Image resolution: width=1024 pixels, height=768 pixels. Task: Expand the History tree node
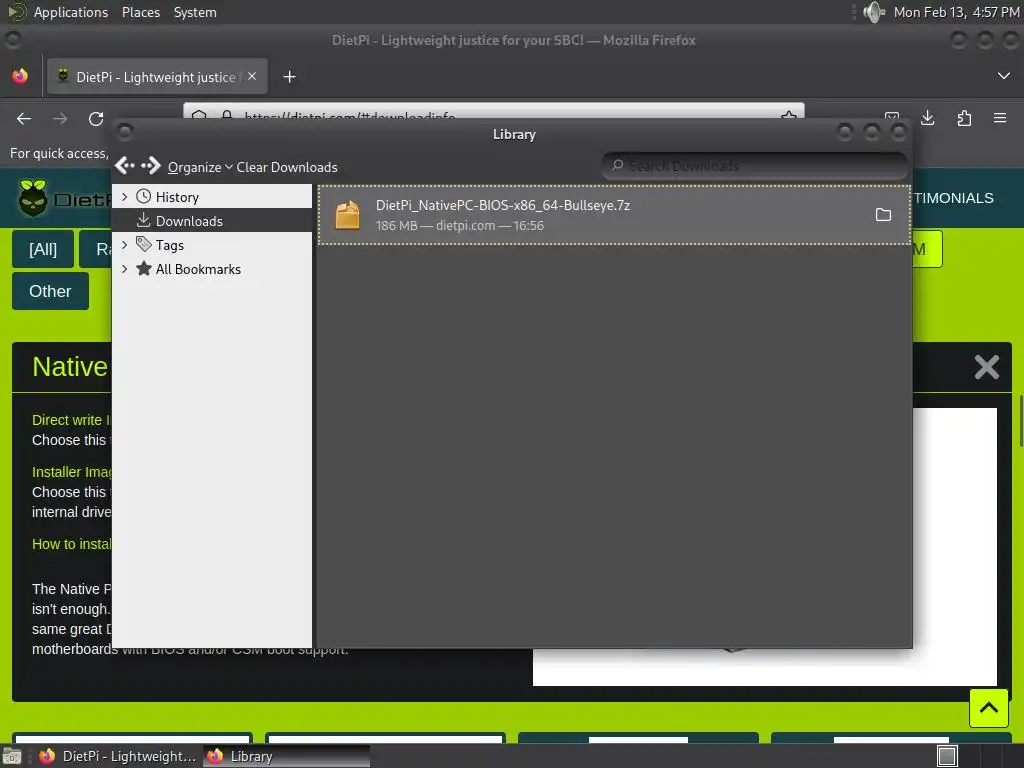tap(125, 197)
